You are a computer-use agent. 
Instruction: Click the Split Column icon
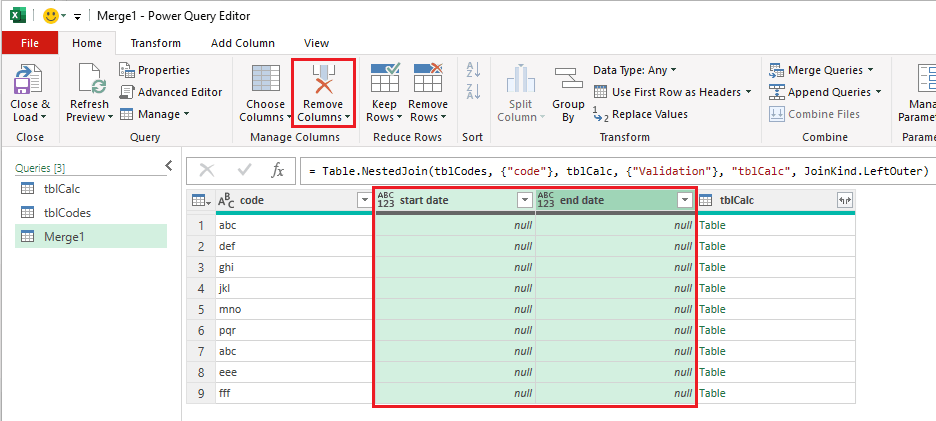click(x=521, y=78)
